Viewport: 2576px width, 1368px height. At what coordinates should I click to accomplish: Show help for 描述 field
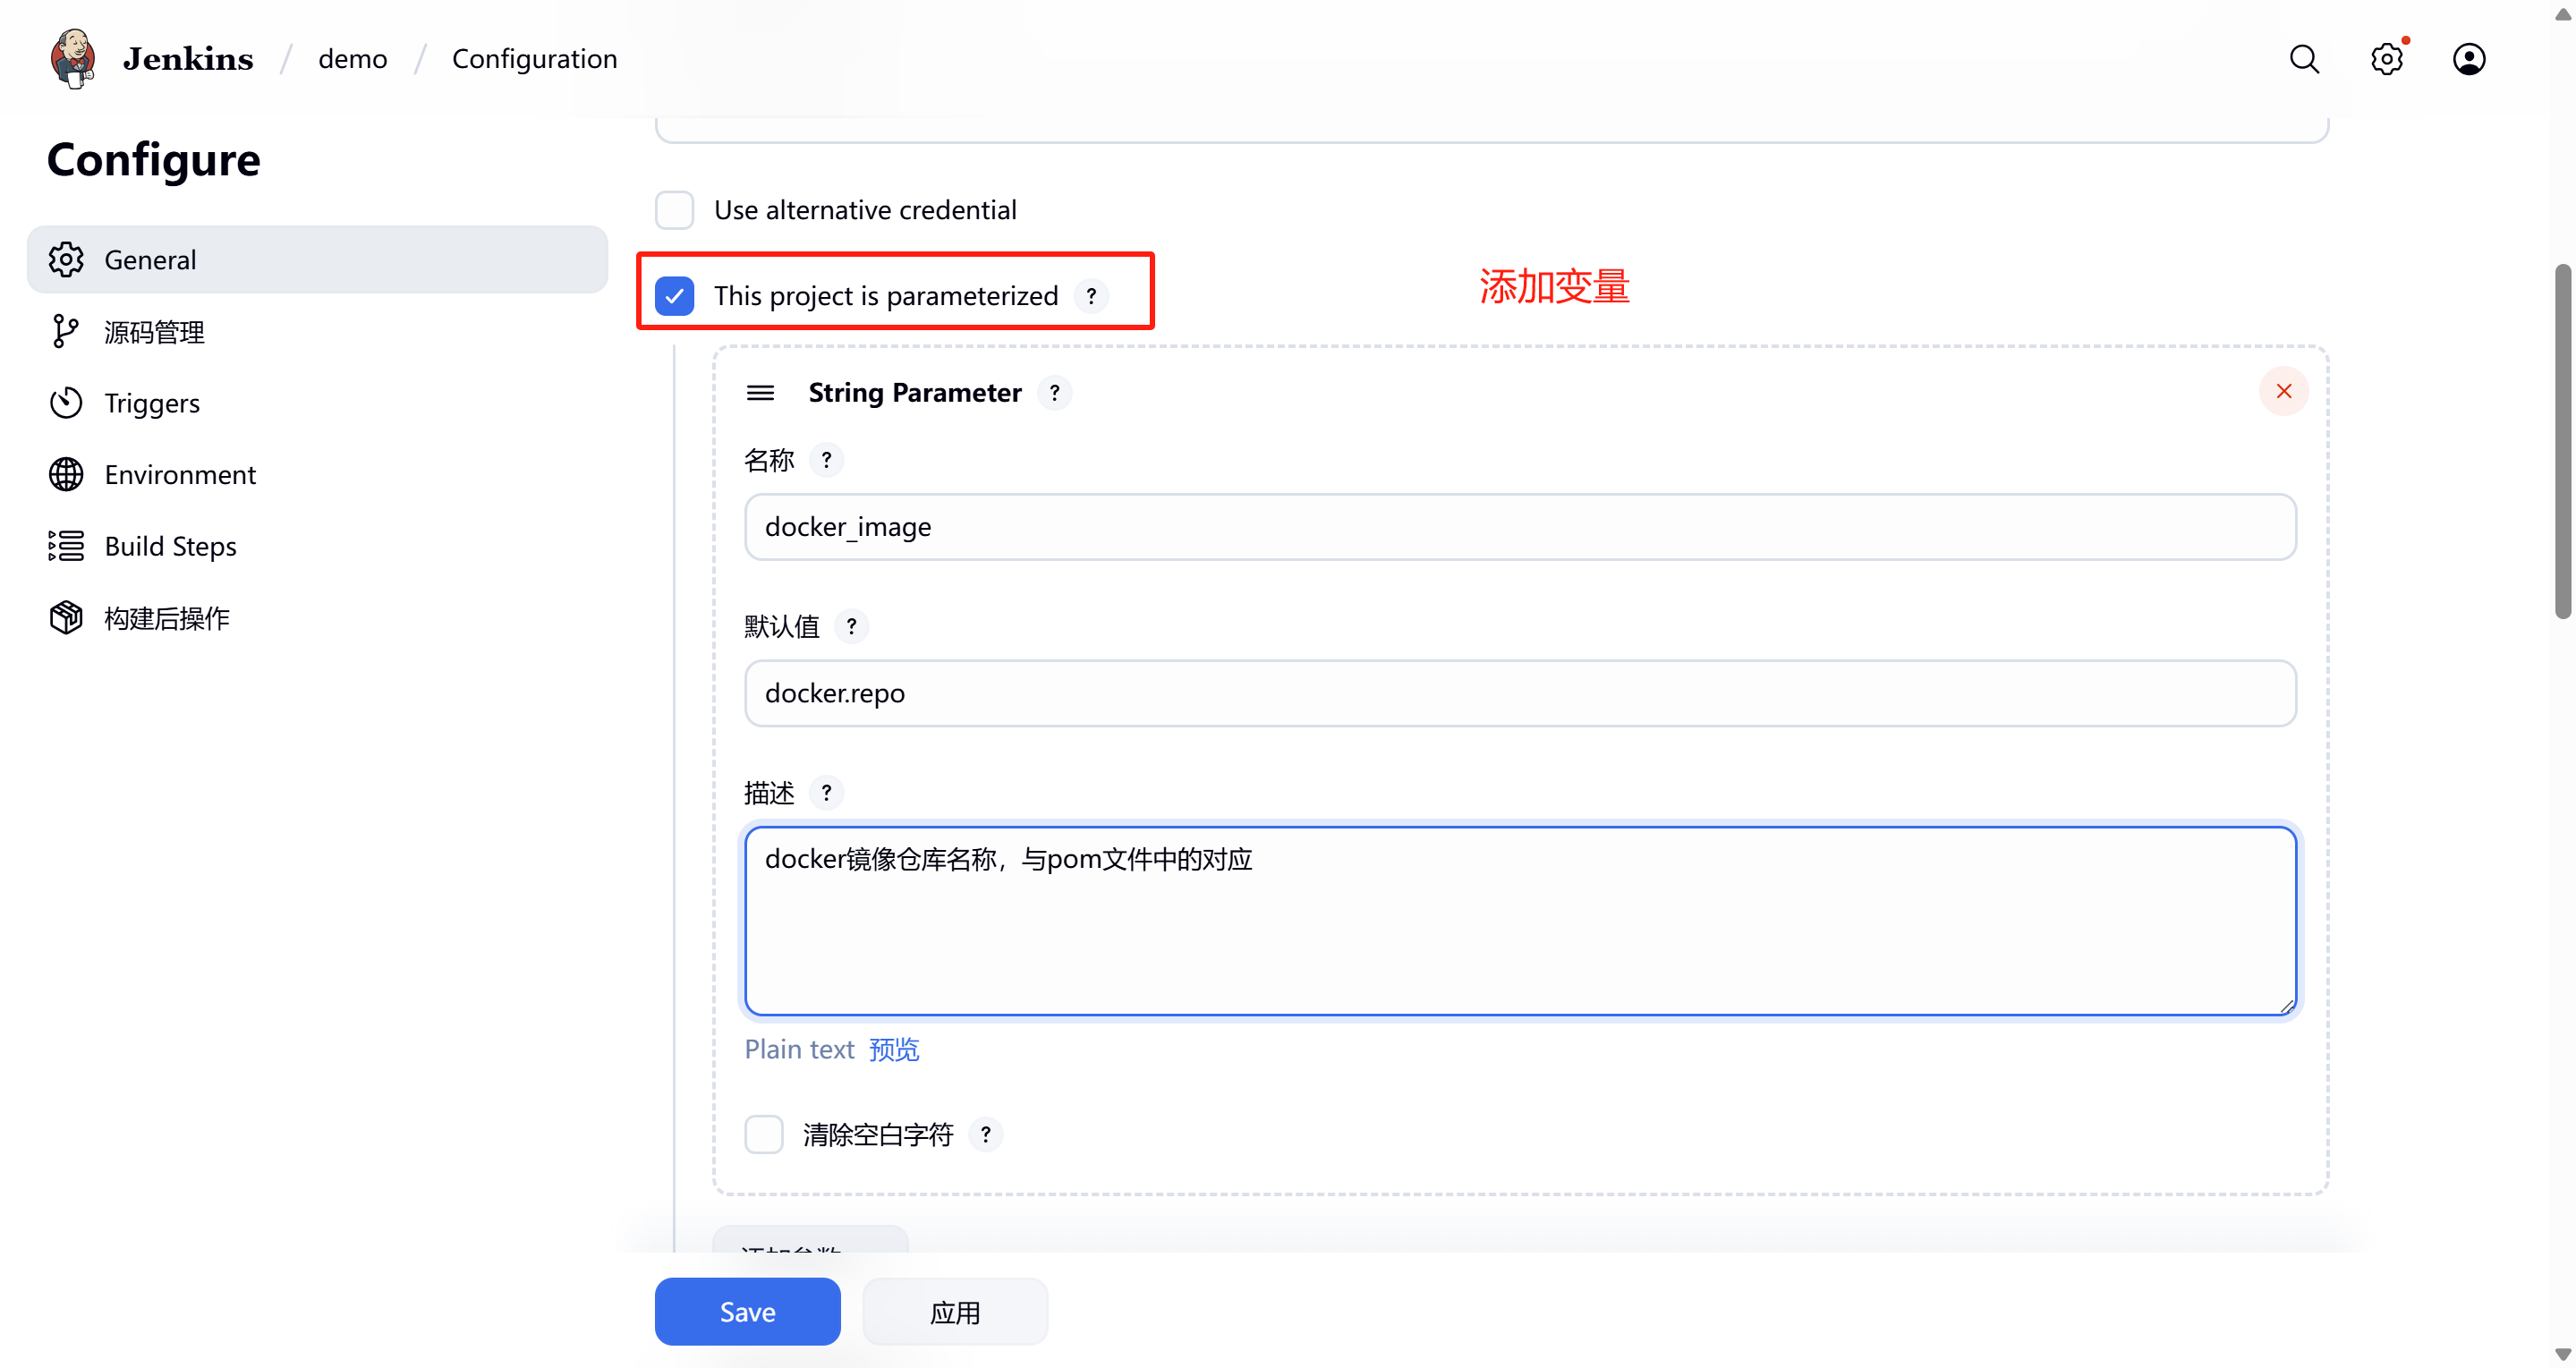[826, 793]
